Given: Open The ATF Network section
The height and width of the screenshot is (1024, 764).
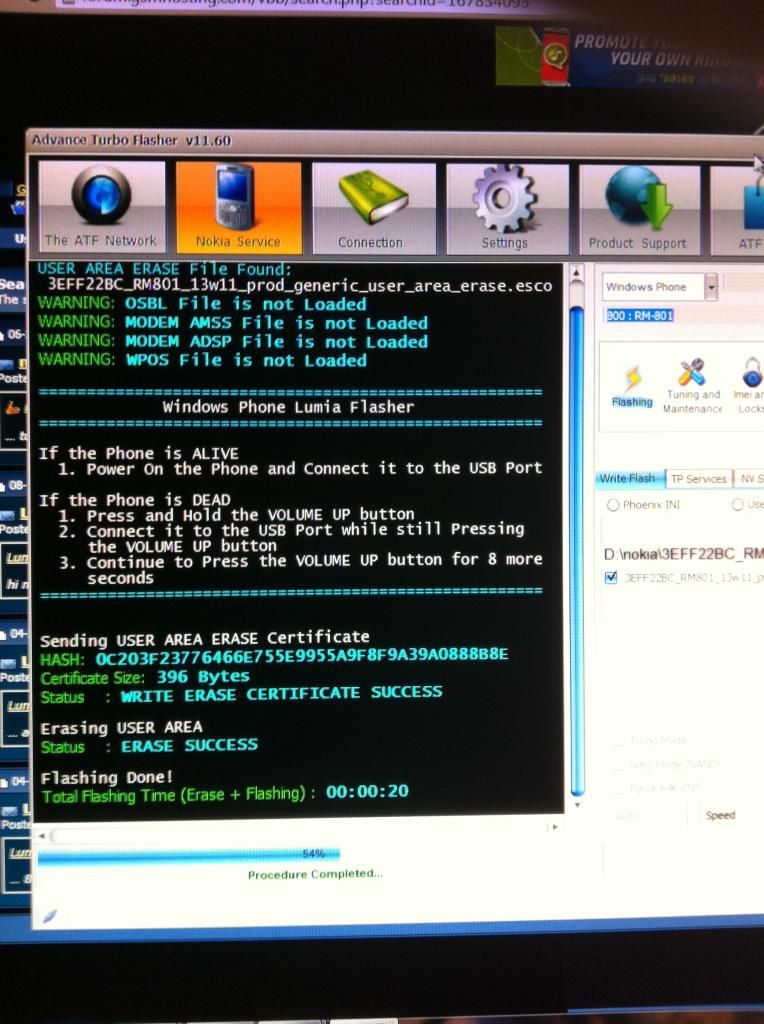Looking at the screenshot, I should (x=101, y=207).
